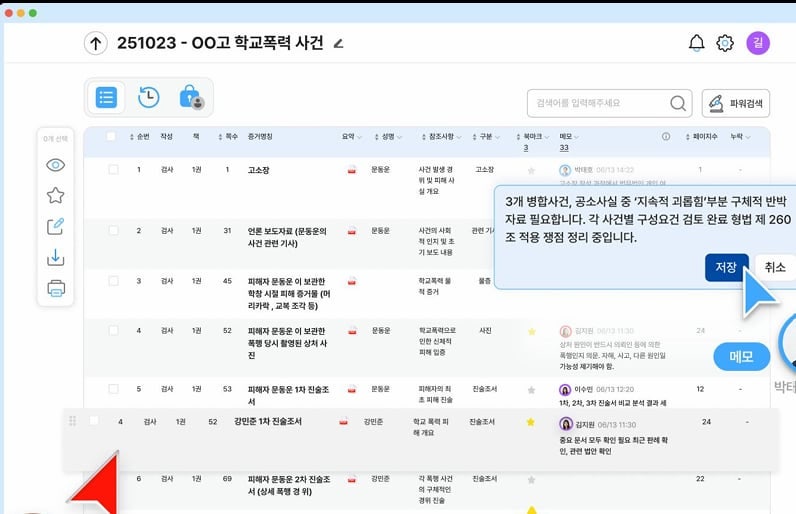This screenshot has width=796, height=514.
Task: Open 강민준 1차 진술조서 title
Action: (268, 421)
